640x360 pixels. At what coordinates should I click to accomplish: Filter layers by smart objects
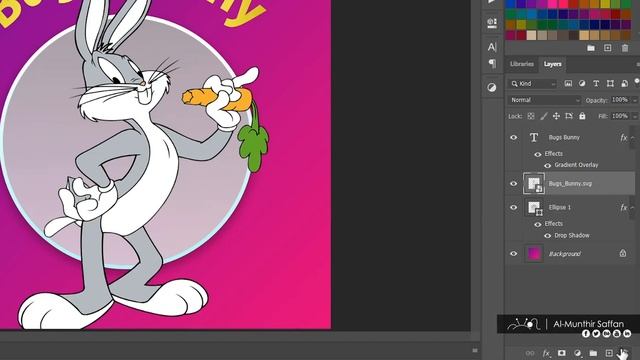pos(624,84)
